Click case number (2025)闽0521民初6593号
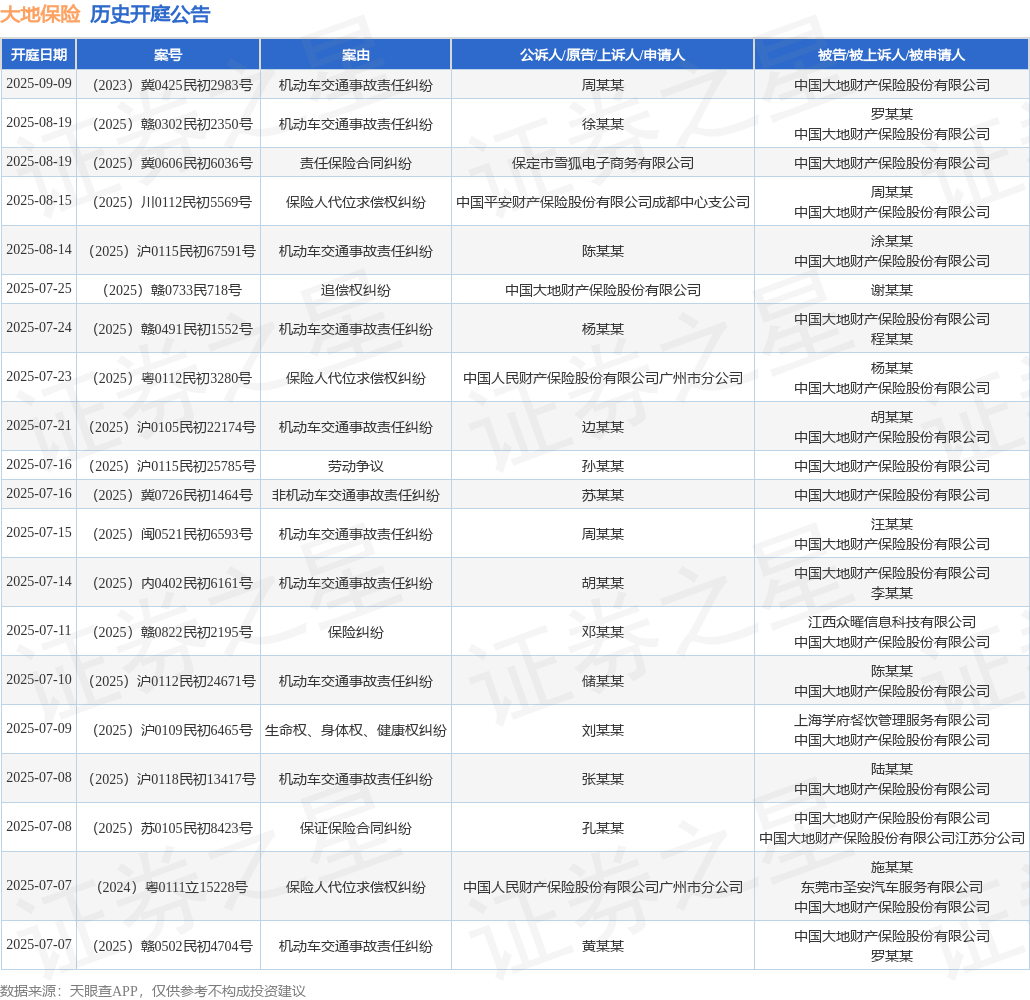This screenshot has height=1000, width=1030. pyautogui.click(x=168, y=534)
